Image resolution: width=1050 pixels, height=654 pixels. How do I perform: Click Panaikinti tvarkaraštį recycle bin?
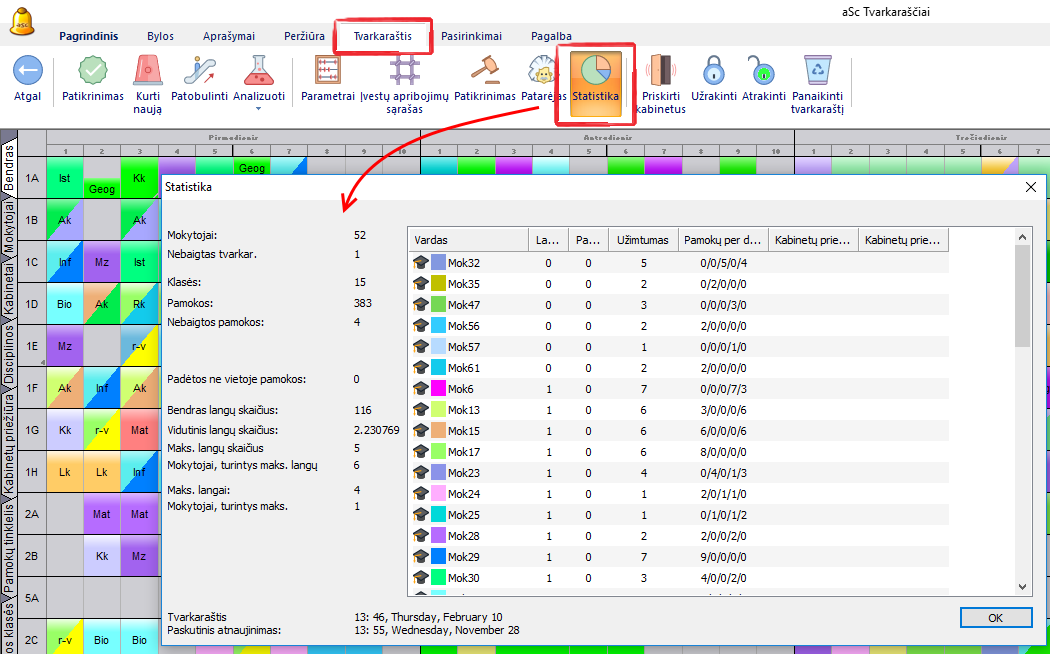818,72
